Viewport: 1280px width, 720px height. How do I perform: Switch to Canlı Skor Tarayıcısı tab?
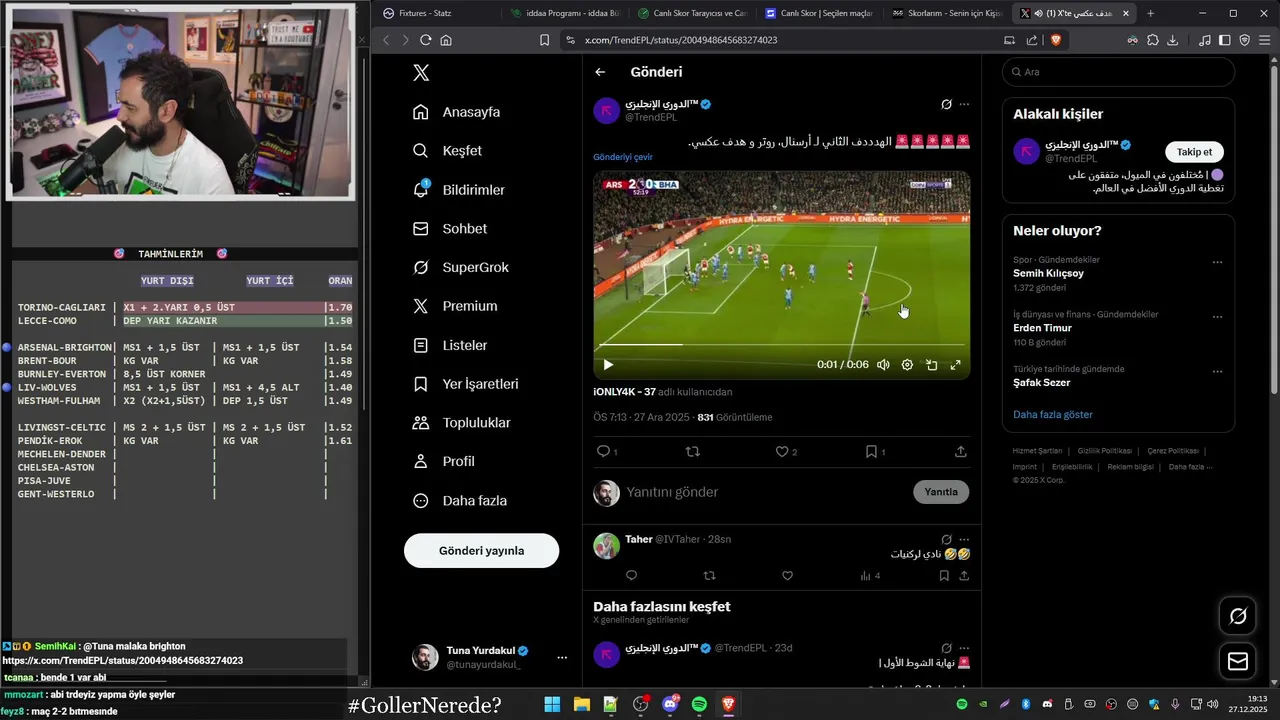pyautogui.click(x=691, y=13)
